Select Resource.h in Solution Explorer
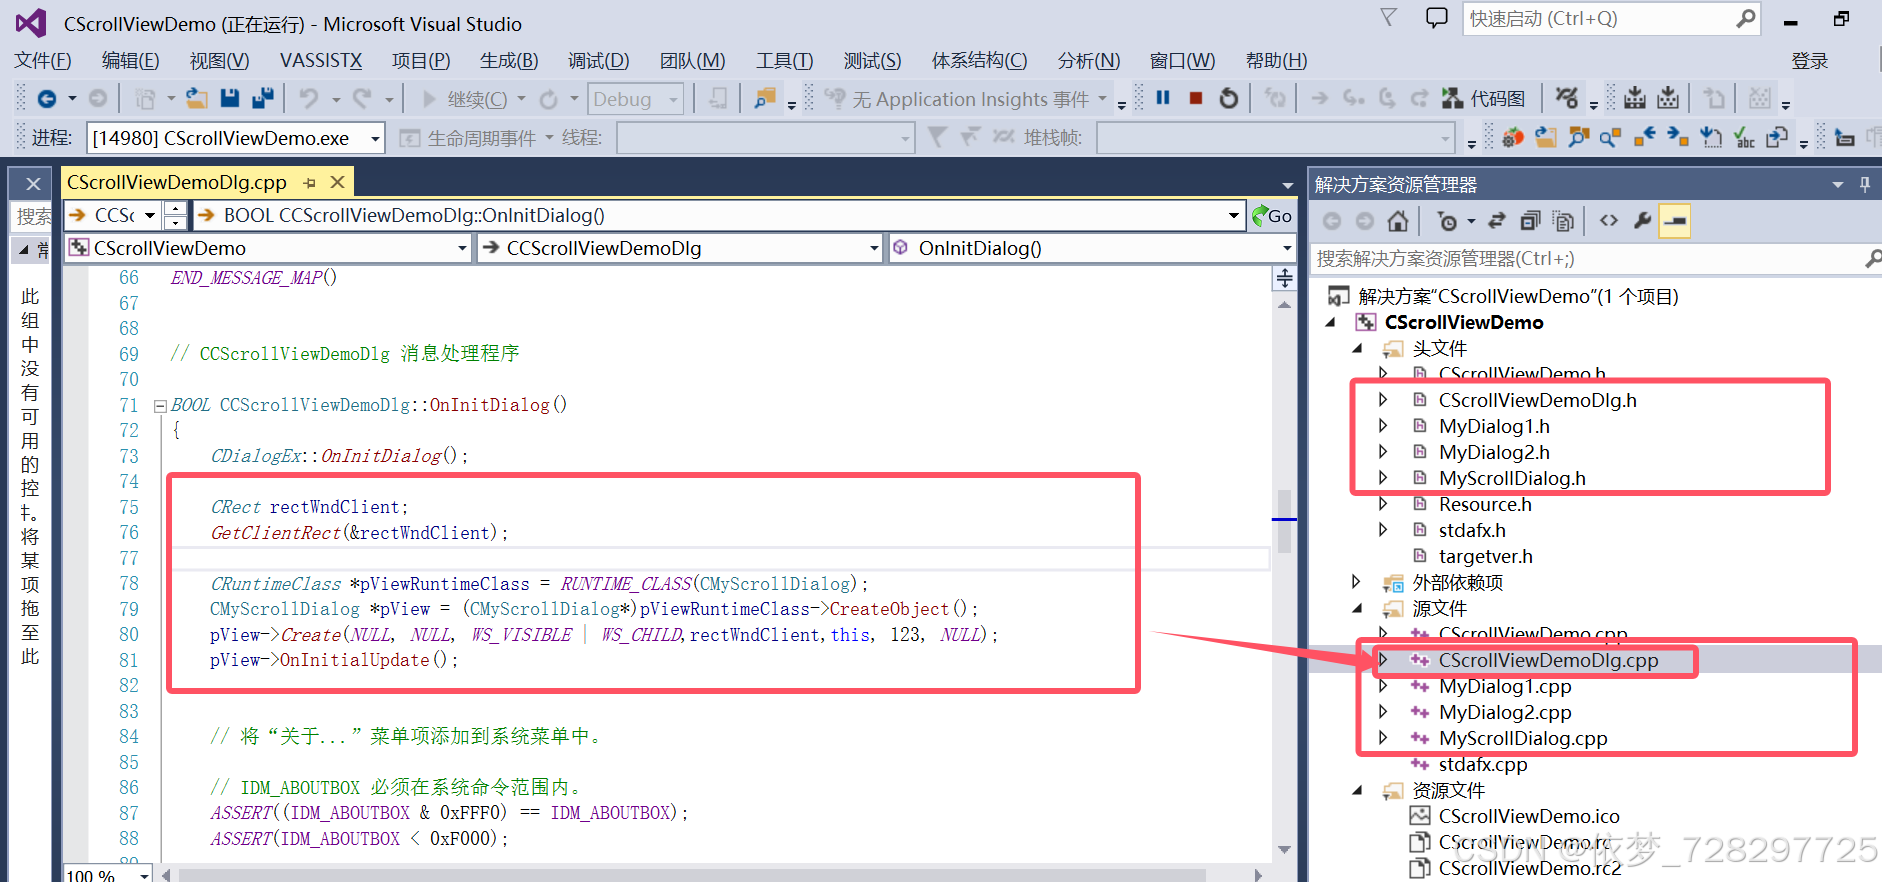1882x882 pixels. point(1485,504)
